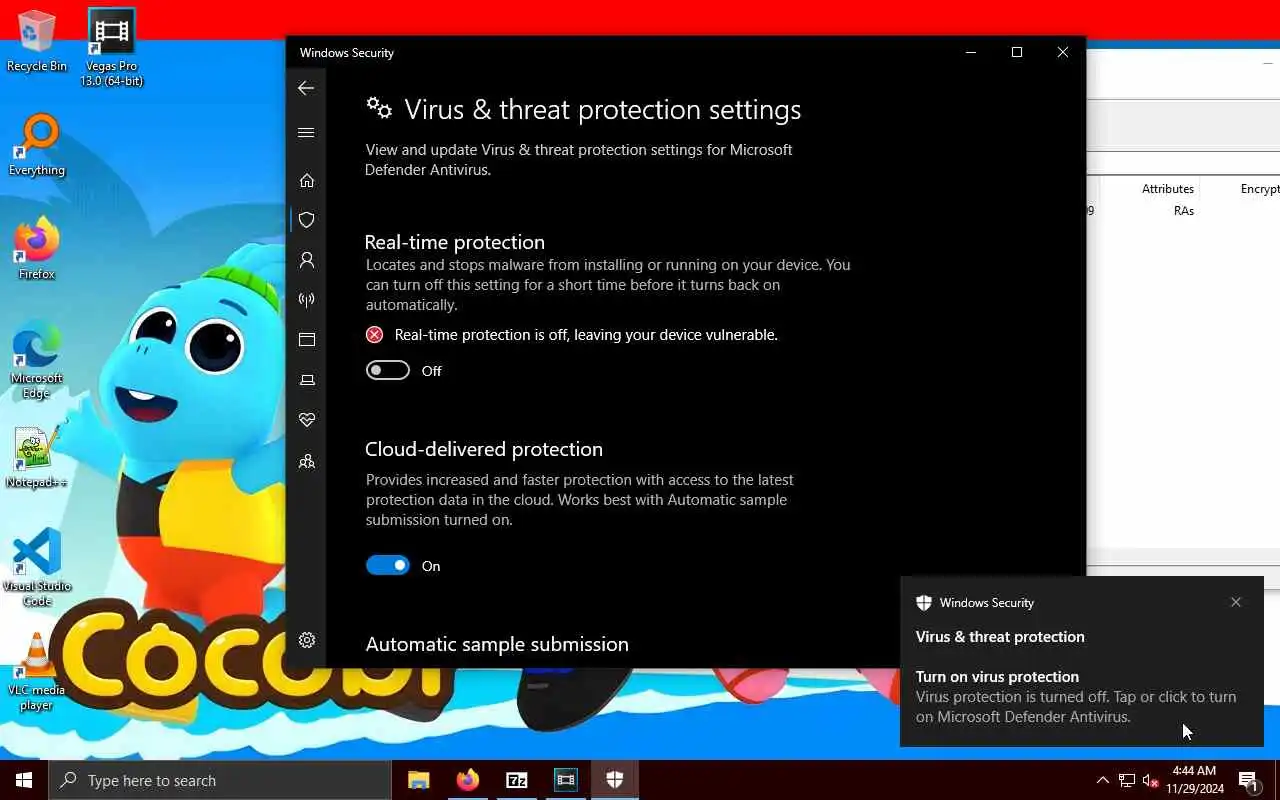The image size is (1280, 800).
Task: Click the muted volume tray icon
Action: 1151,780
